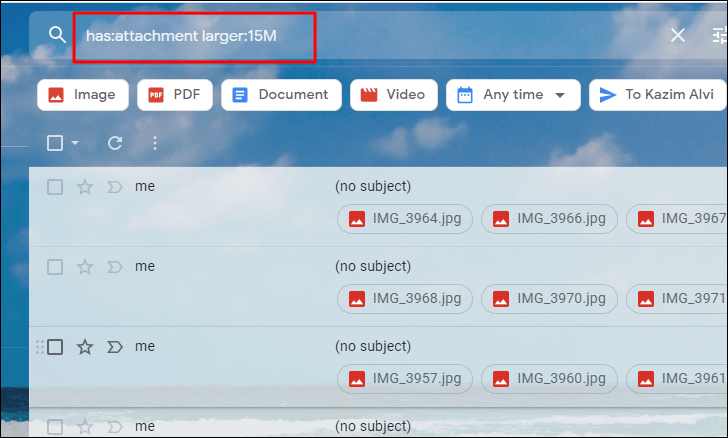Click the image icon on IMG_3970.jpg chip
The width and height of the screenshot is (728, 438).
[501, 299]
